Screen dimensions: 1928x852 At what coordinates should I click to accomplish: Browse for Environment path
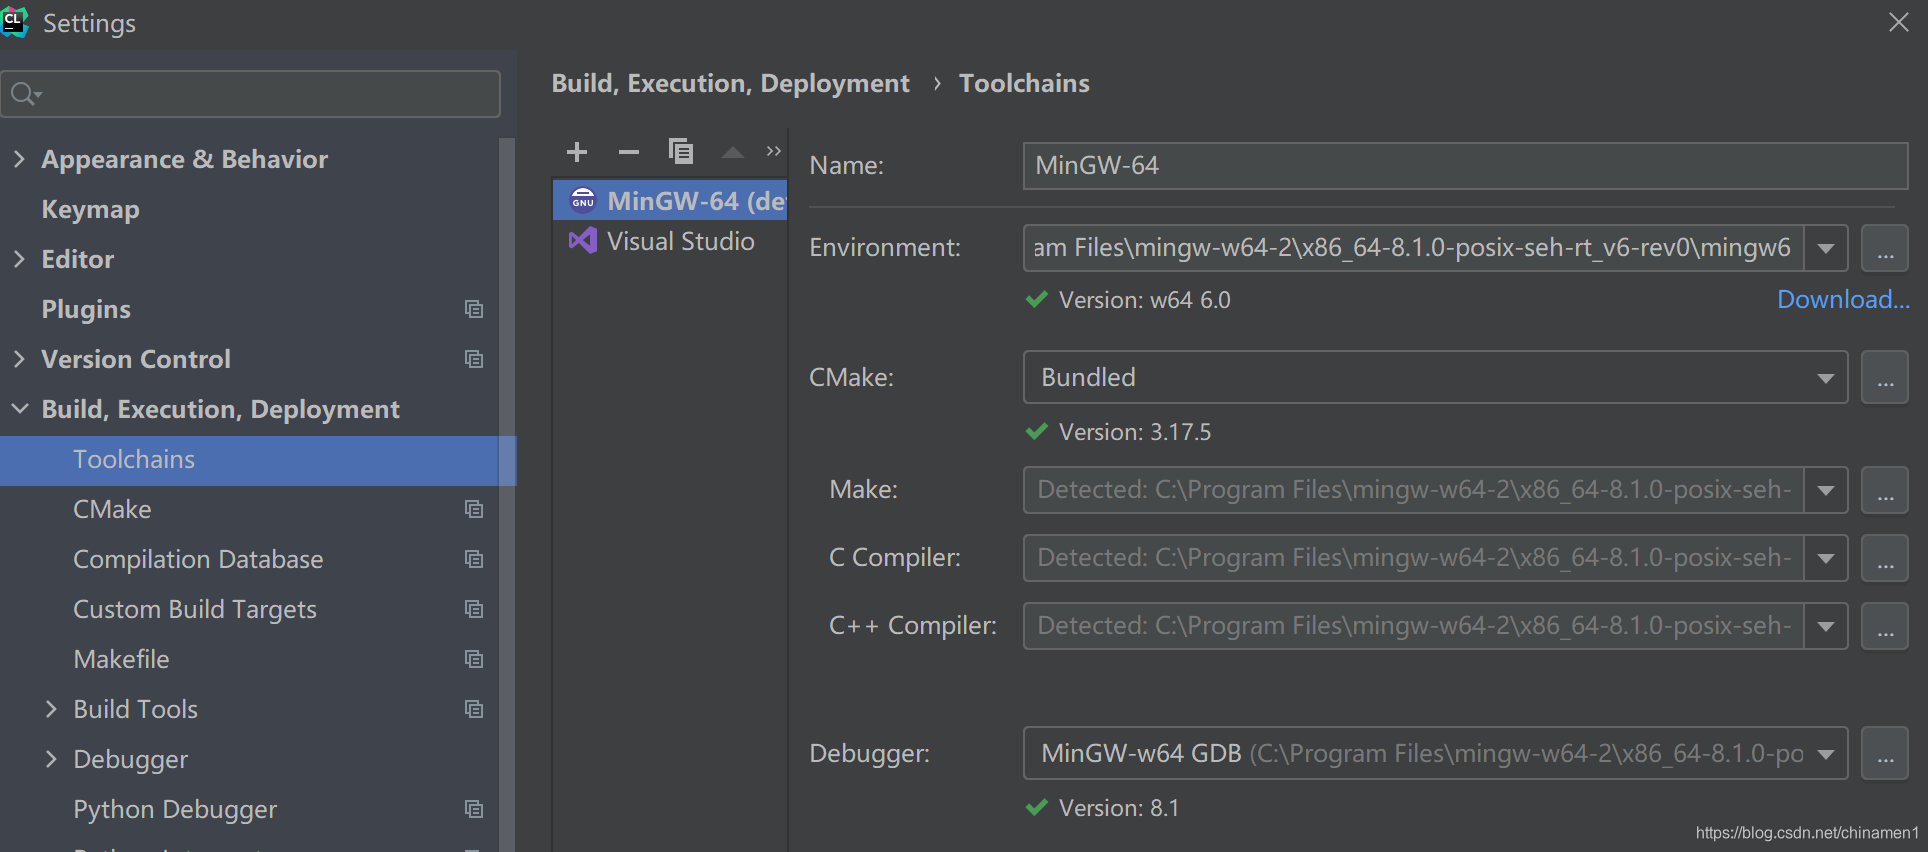pyautogui.click(x=1885, y=248)
